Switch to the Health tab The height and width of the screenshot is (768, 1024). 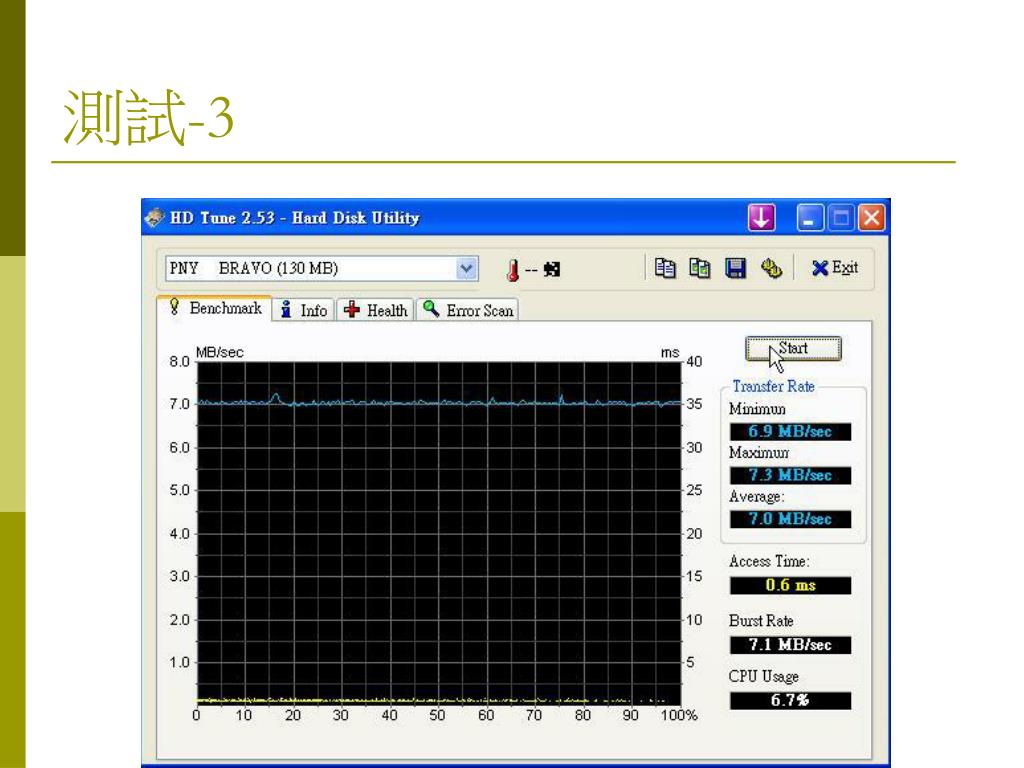[x=376, y=310]
